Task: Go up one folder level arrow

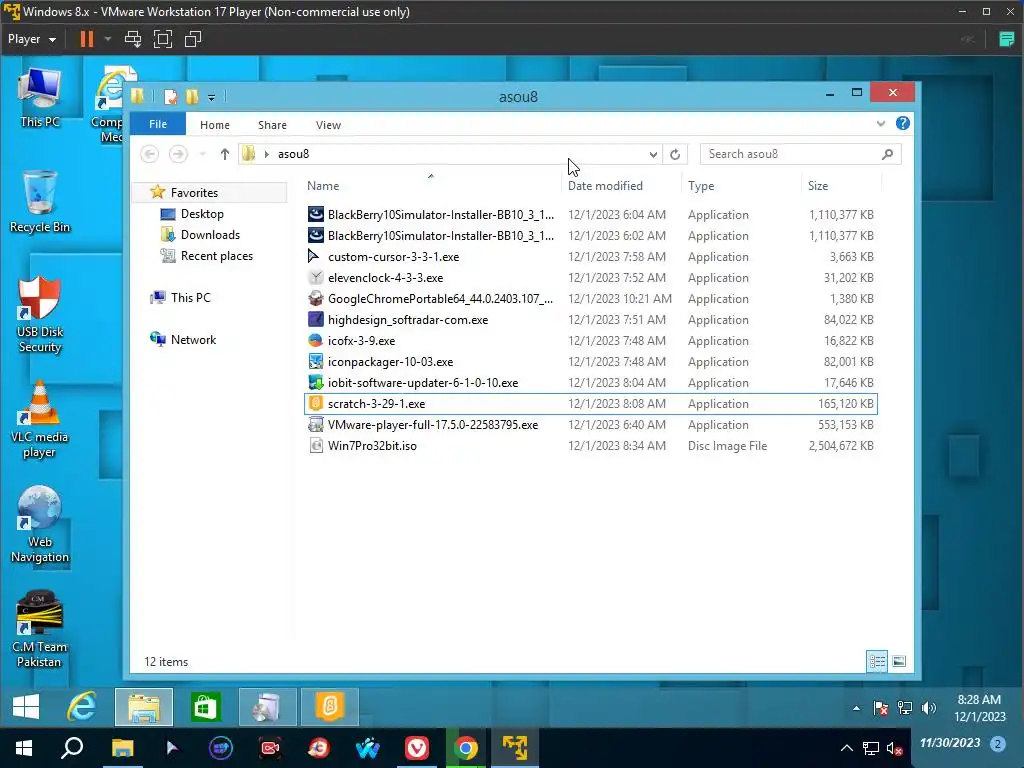Action: pyautogui.click(x=225, y=154)
